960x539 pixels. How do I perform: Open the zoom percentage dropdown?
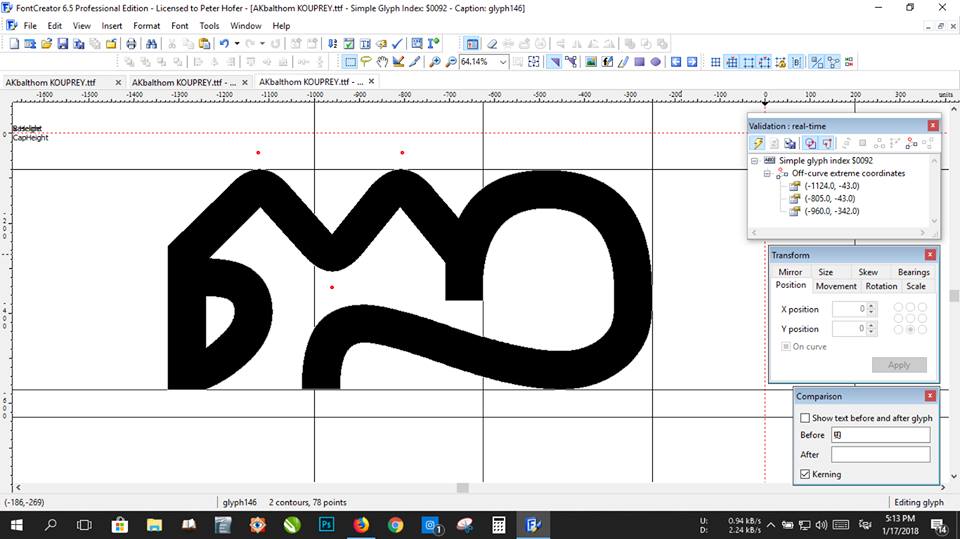coord(503,62)
